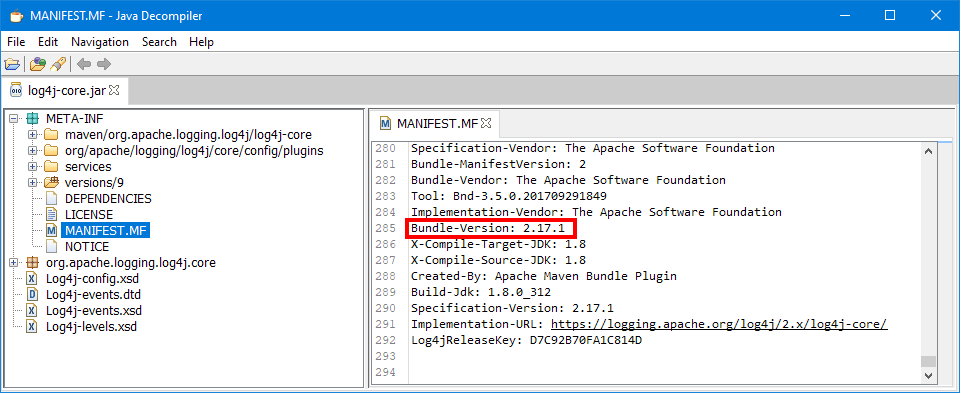This screenshot has width=960, height=393.
Task: Click the org.apache.logging.log4j.core package icon
Action: (32, 263)
